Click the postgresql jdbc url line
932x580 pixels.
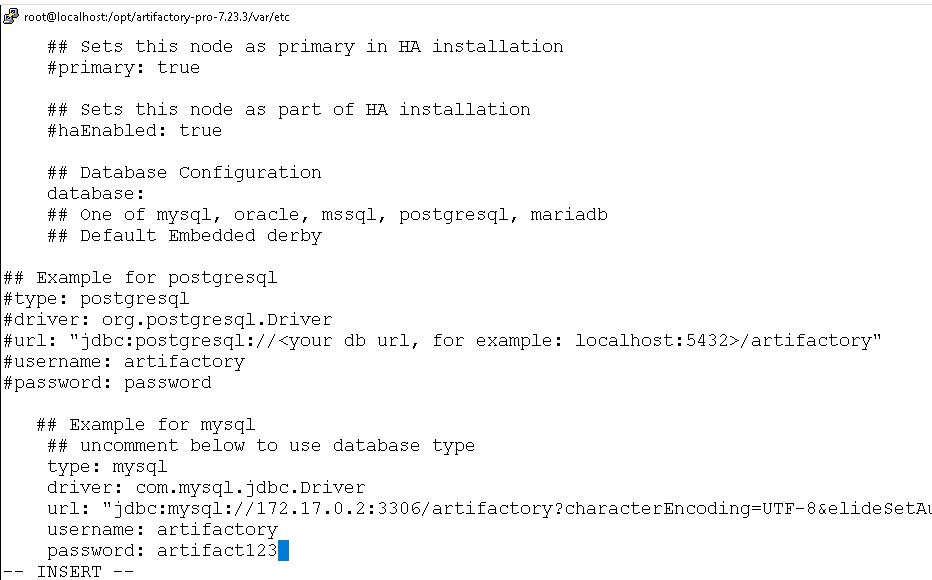[x=442, y=341]
